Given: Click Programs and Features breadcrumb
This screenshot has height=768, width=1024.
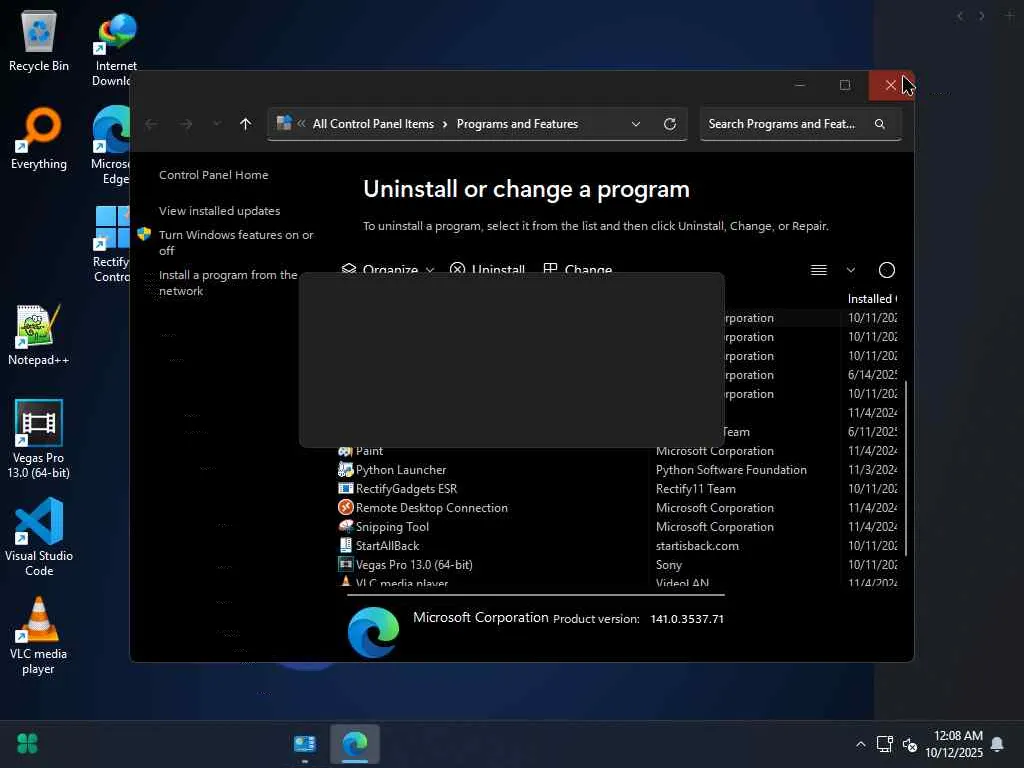Looking at the screenshot, I should click(517, 124).
